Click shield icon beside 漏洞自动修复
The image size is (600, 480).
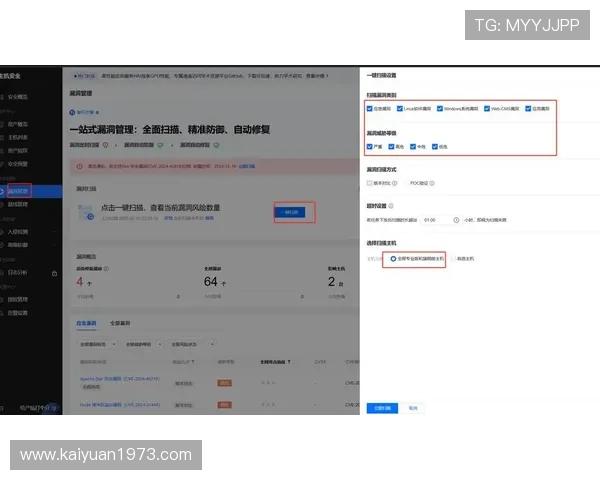pyautogui.click(x=216, y=145)
